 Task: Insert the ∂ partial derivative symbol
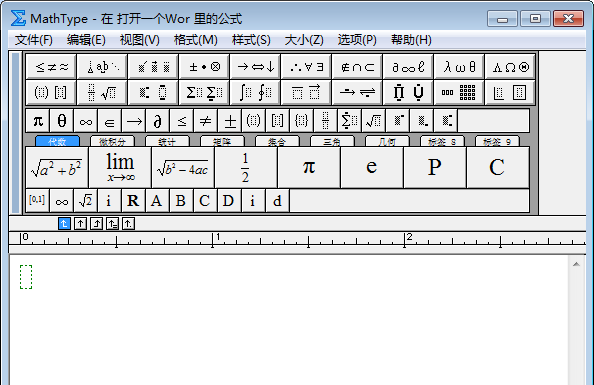(x=158, y=121)
